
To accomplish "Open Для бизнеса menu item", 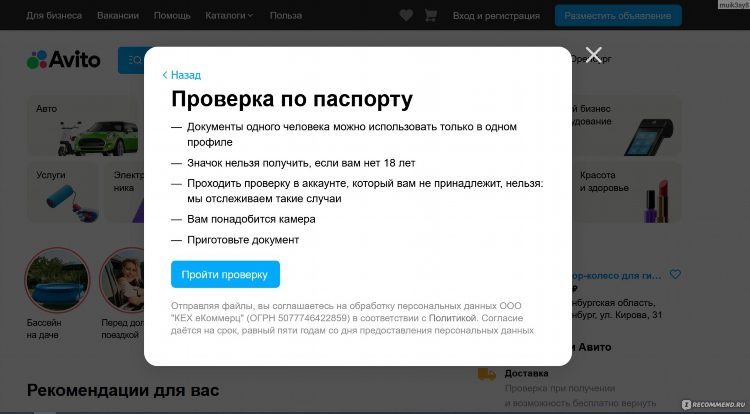I will pos(54,16).
